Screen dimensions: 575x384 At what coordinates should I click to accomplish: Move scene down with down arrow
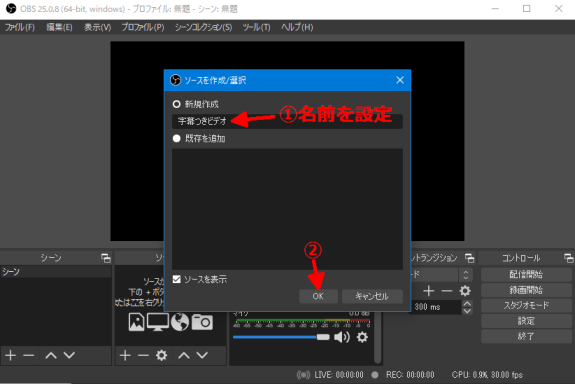(69, 355)
